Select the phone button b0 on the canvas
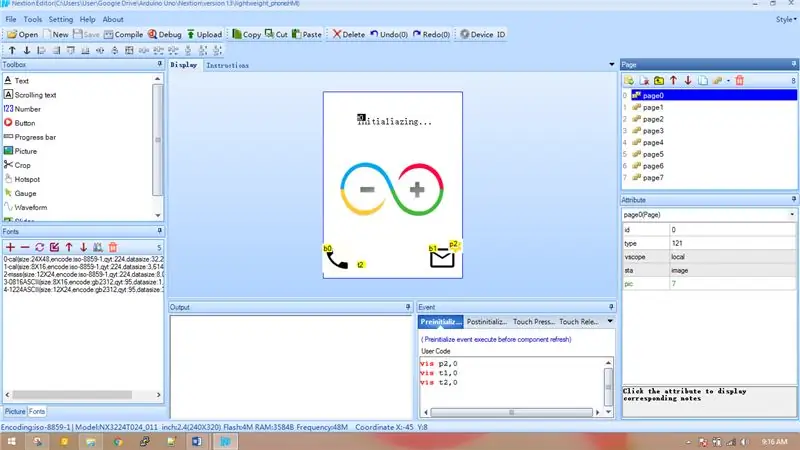 tap(336, 259)
